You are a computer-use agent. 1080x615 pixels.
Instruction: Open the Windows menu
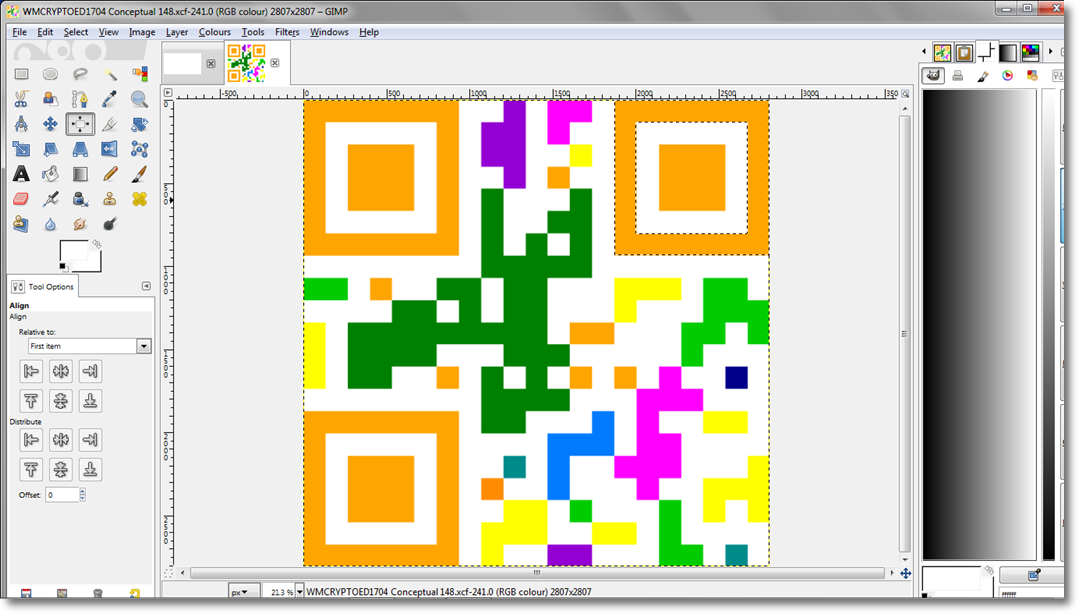coord(329,32)
